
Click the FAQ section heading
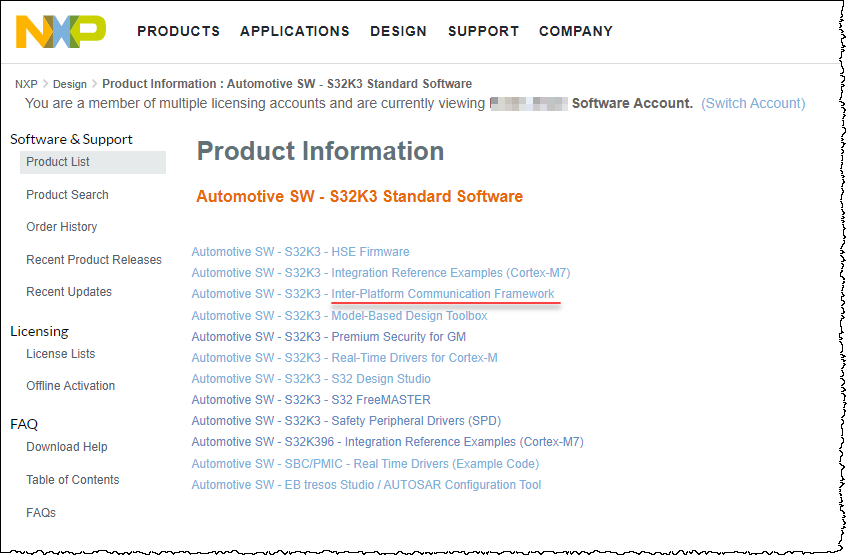[24, 424]
